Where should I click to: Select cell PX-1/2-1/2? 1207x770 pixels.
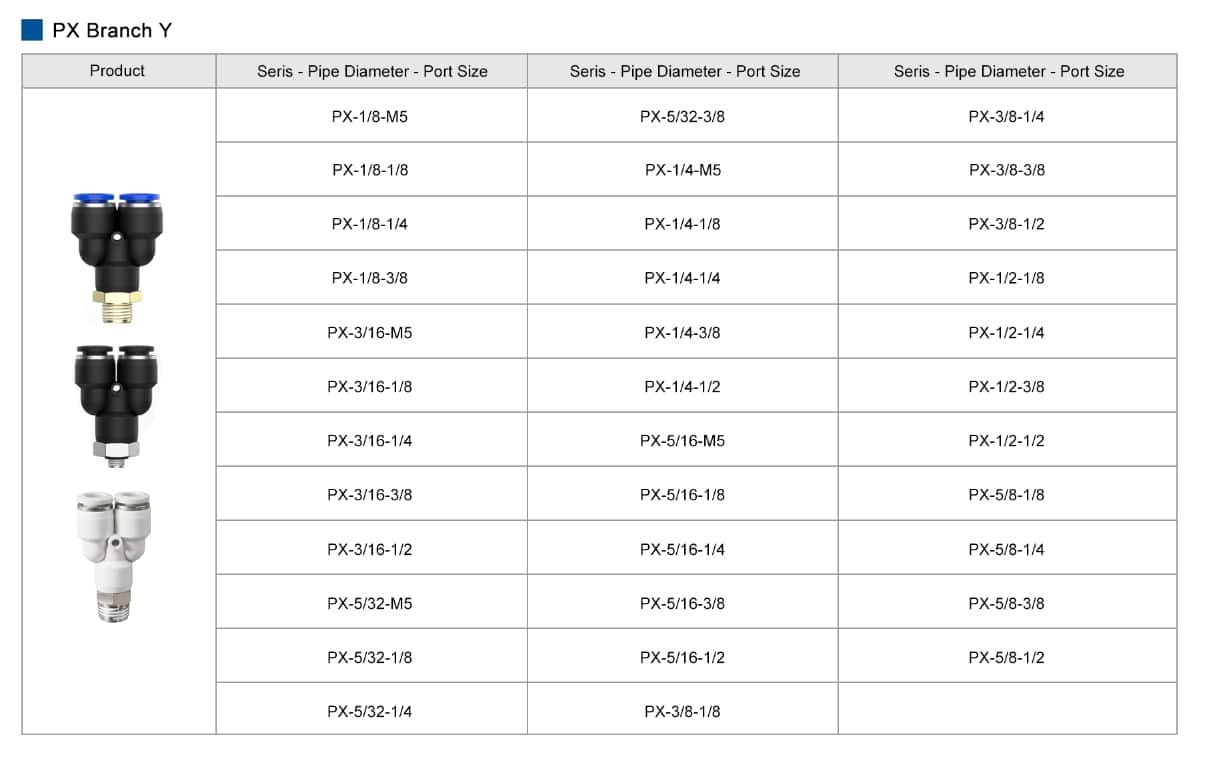pos(1006,440)
